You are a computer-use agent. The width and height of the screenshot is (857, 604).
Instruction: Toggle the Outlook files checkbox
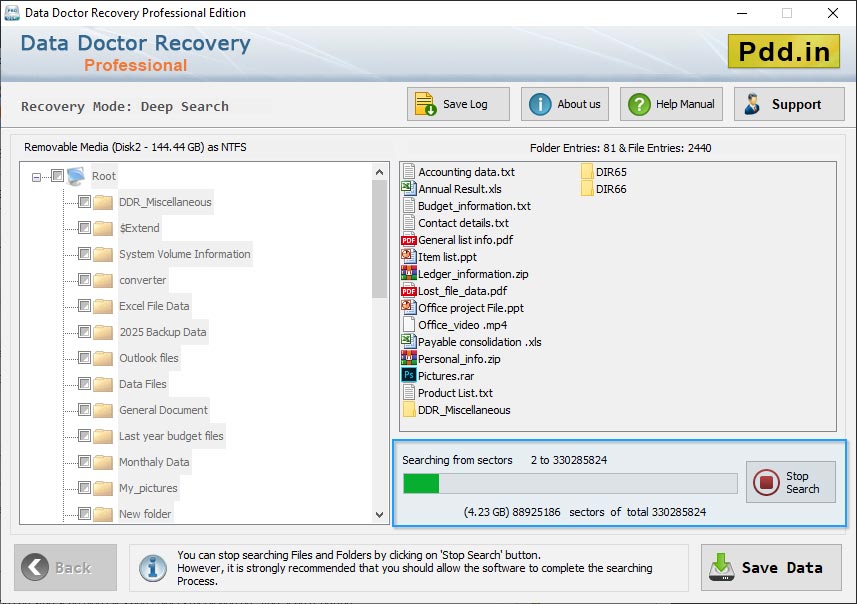pyautogui.click(x=84, y=357)
